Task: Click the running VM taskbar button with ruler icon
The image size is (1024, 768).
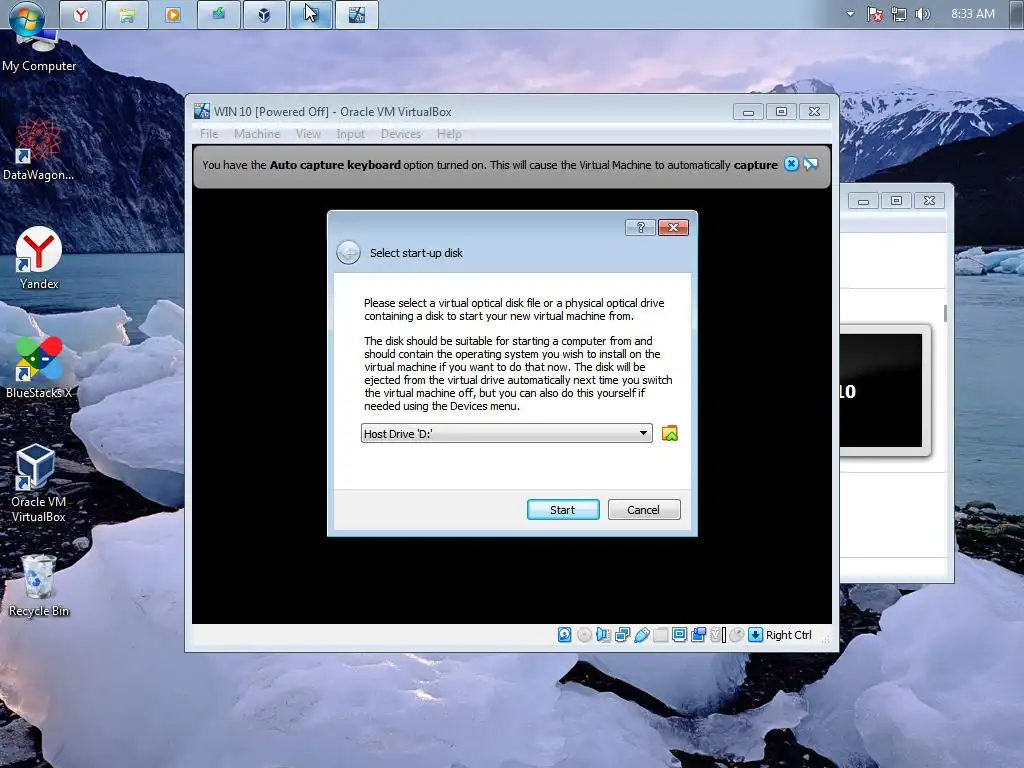Action: [x=357, y=14]
